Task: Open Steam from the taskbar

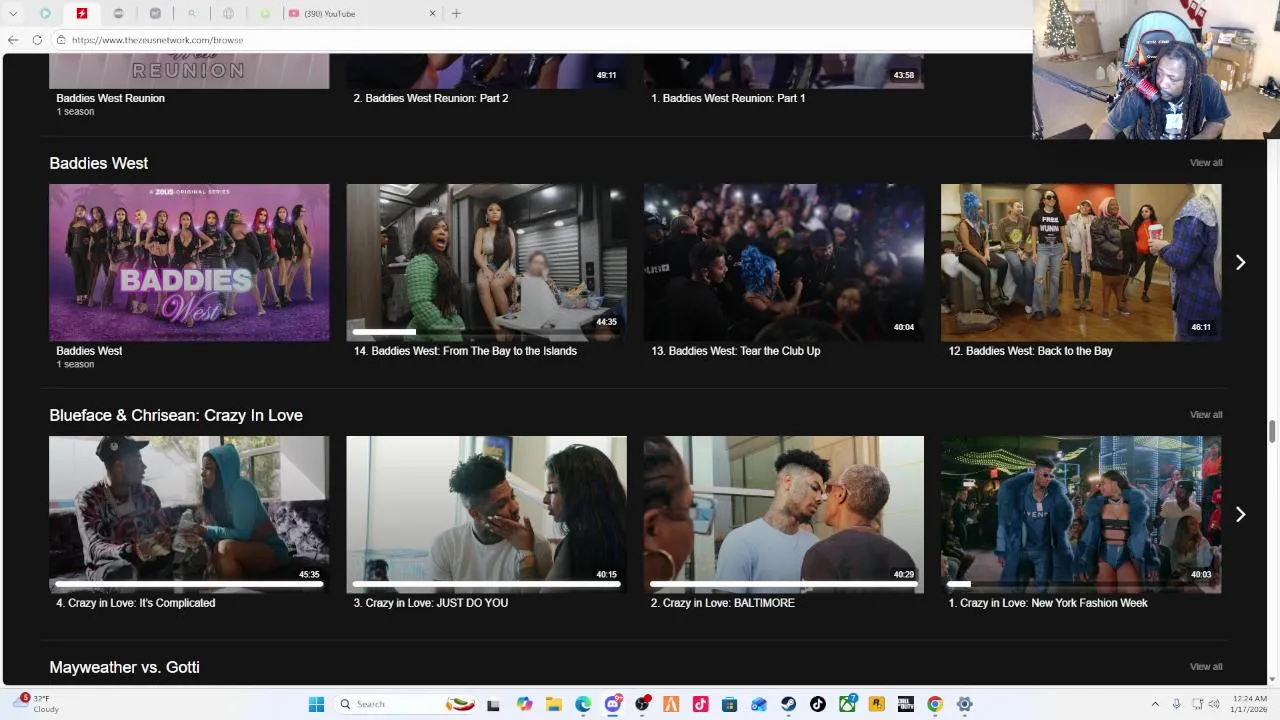Action: (789, 704)
